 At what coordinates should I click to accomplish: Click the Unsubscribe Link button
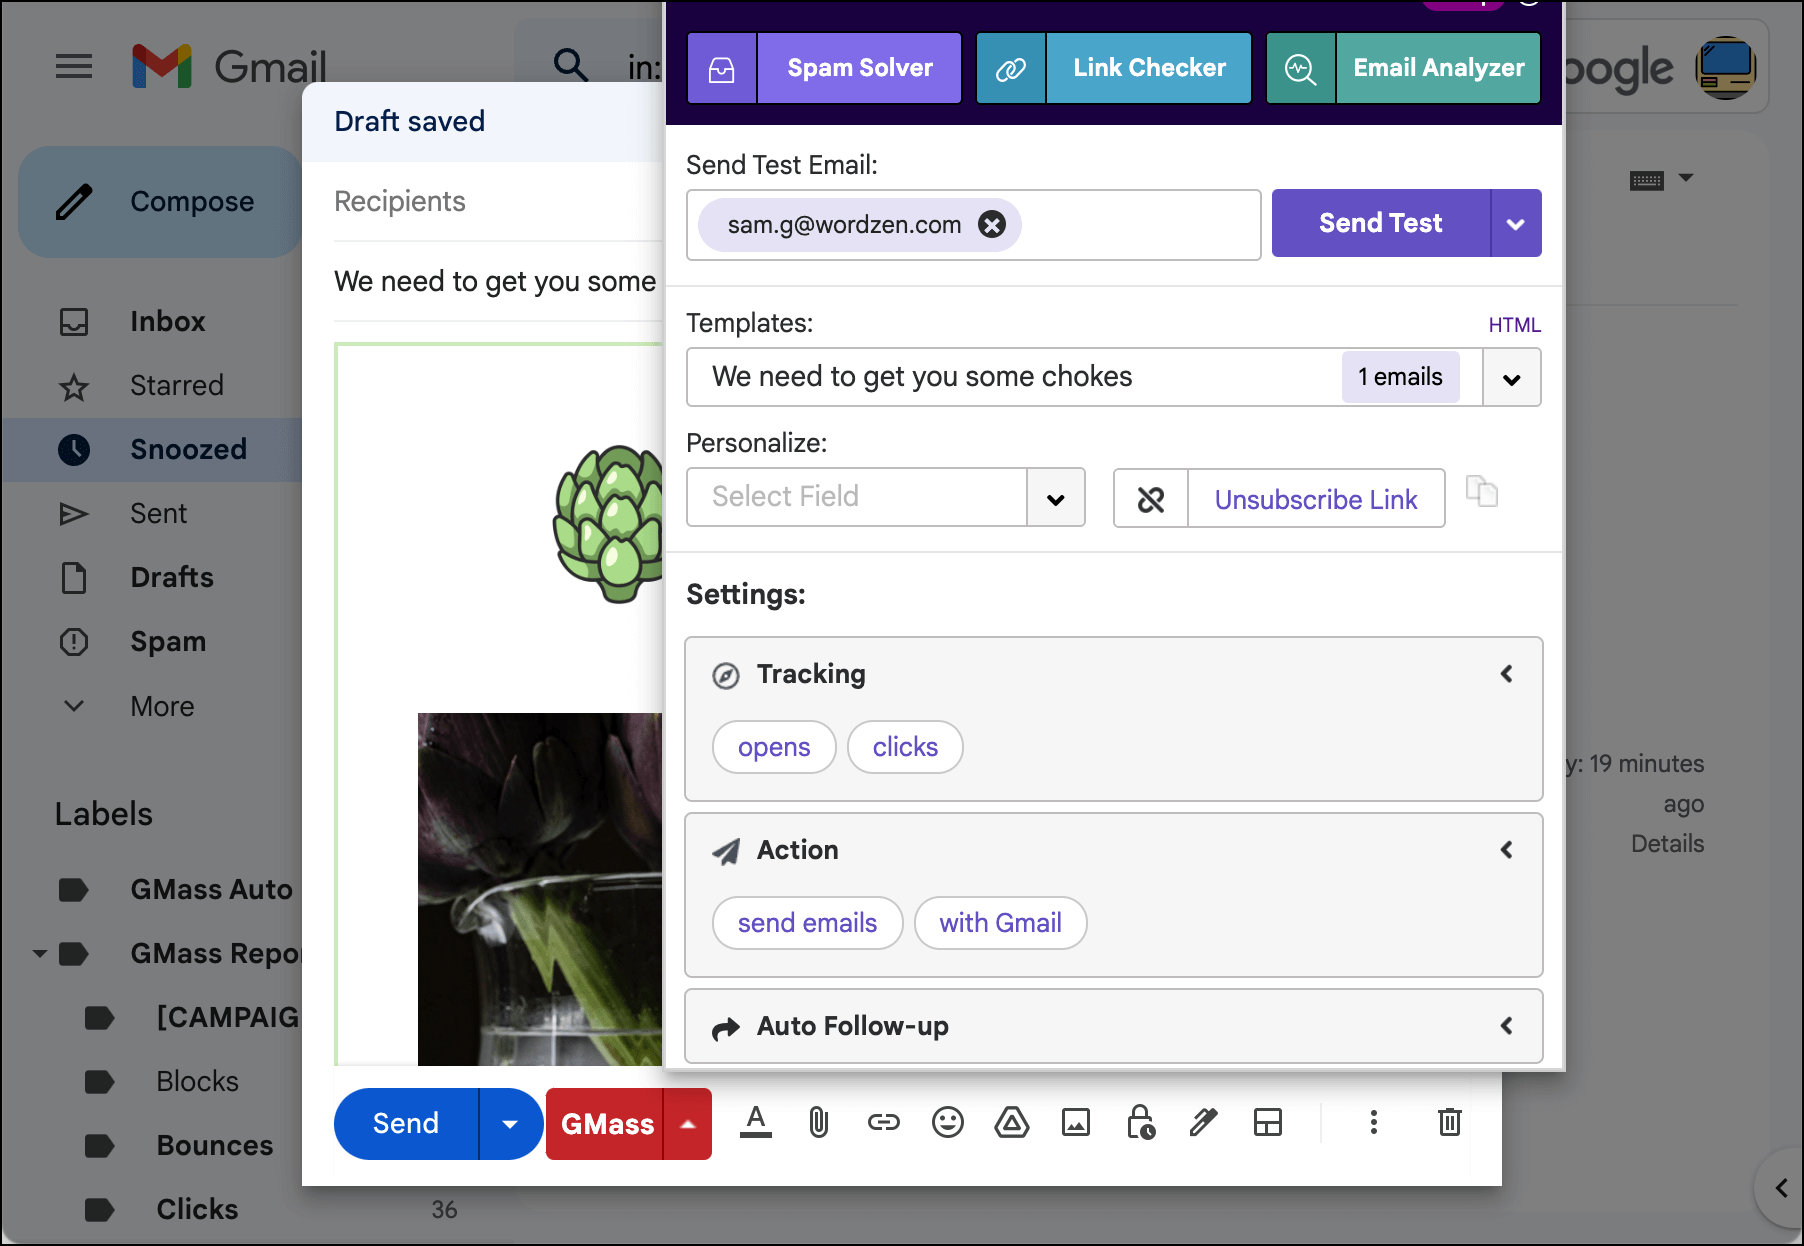click(x=1316, y=499)
